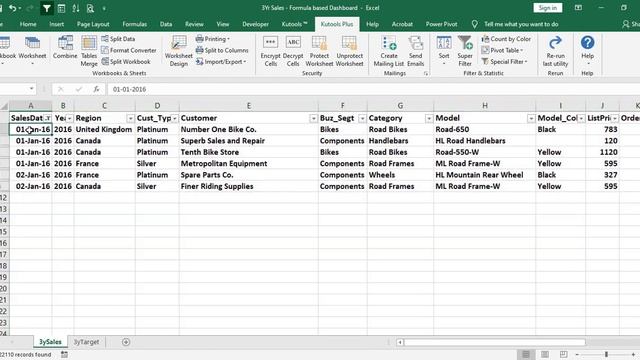Click Tell me what you want to do
This screenshot has height=360, width=640.
pos(521,24)
